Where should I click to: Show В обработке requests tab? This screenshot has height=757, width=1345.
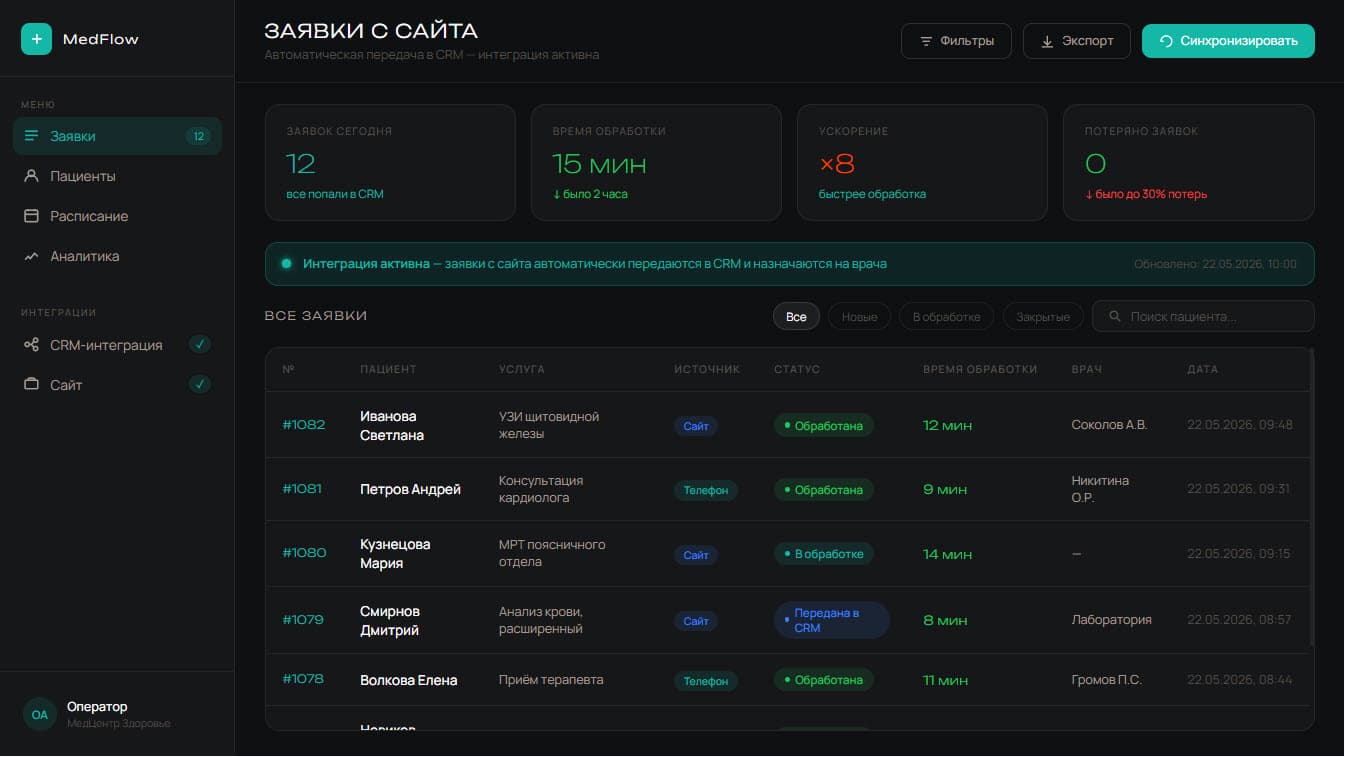946,316
